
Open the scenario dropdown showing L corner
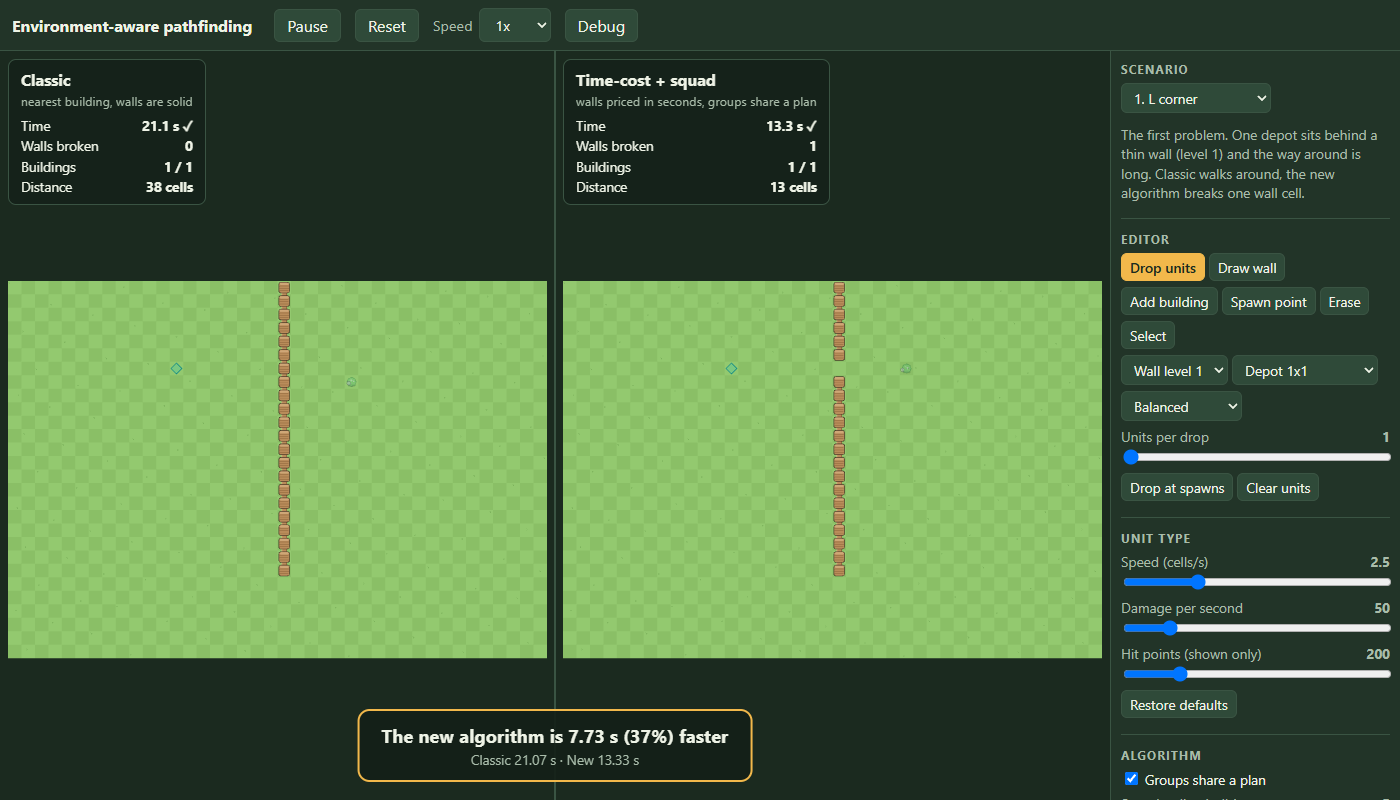[1196, 99]
